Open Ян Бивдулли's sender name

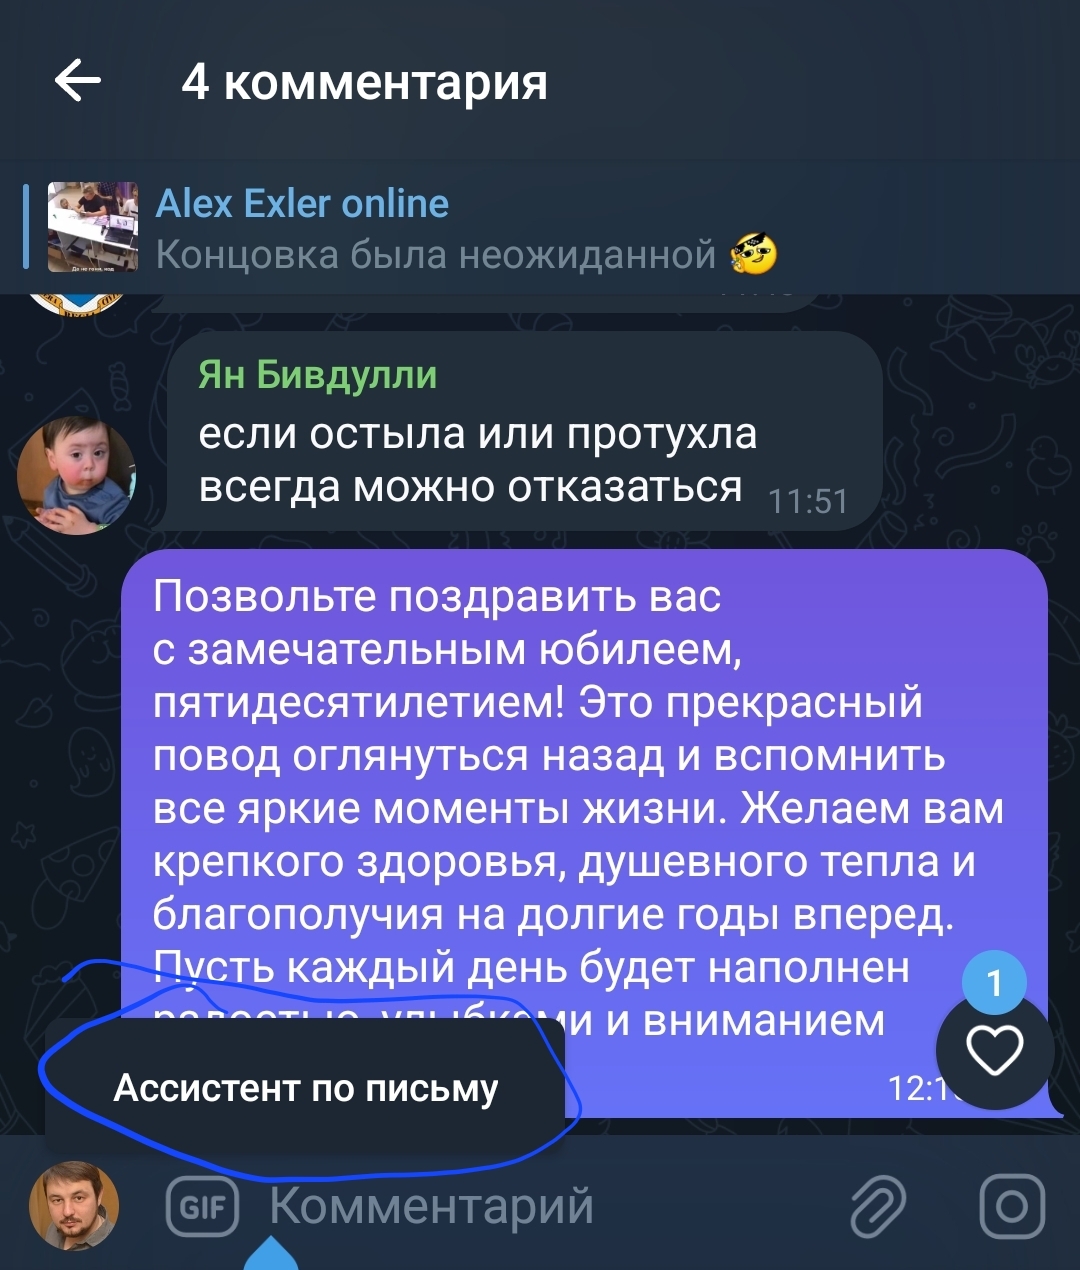(317, 374)
